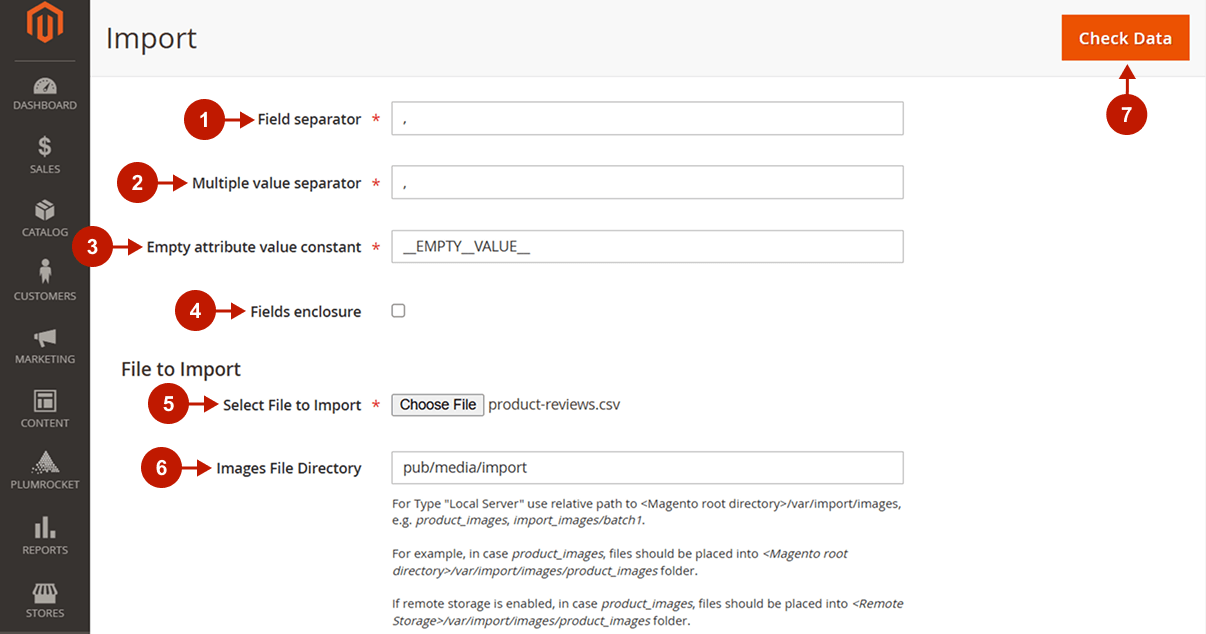Click the Images File Directory label
Viewport: 1206px width, 634px height.
pyautogui.click(x=288, y=468)
